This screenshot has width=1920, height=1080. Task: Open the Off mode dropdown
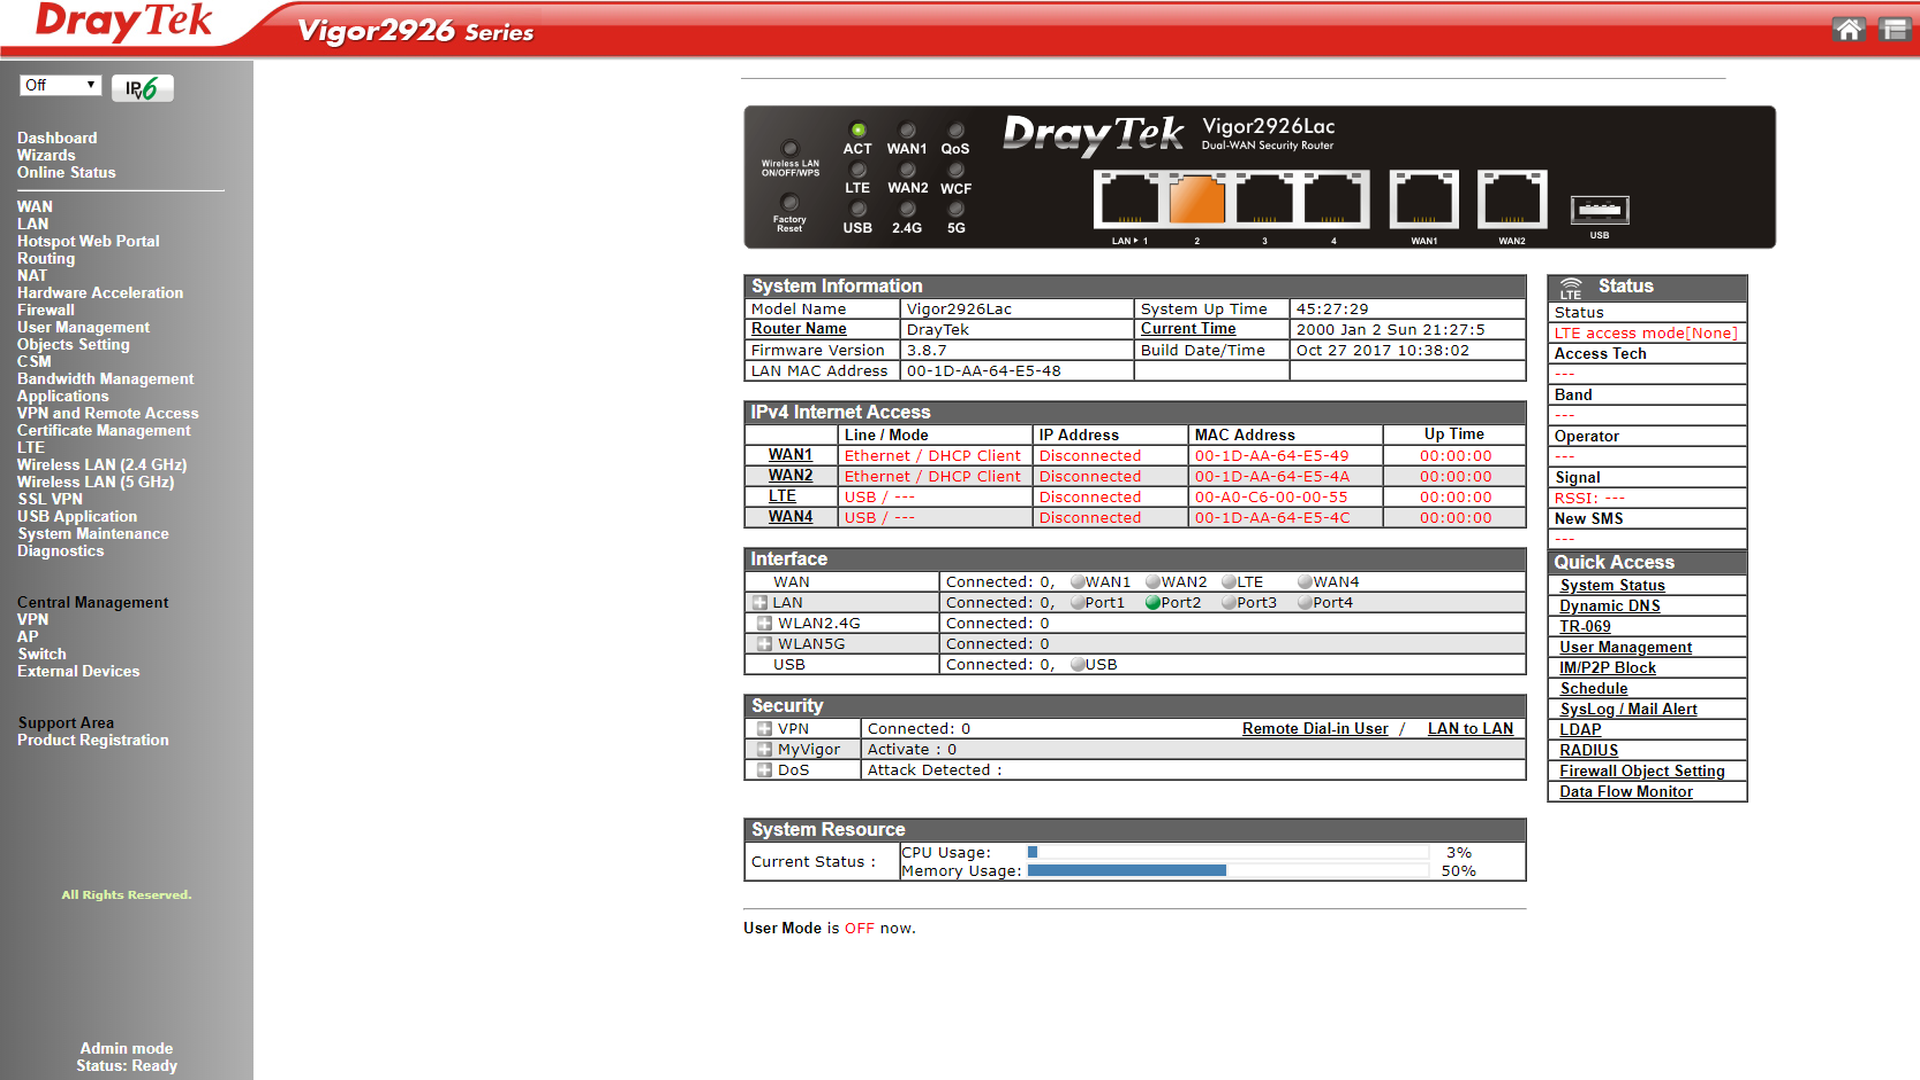pos(61,85)
